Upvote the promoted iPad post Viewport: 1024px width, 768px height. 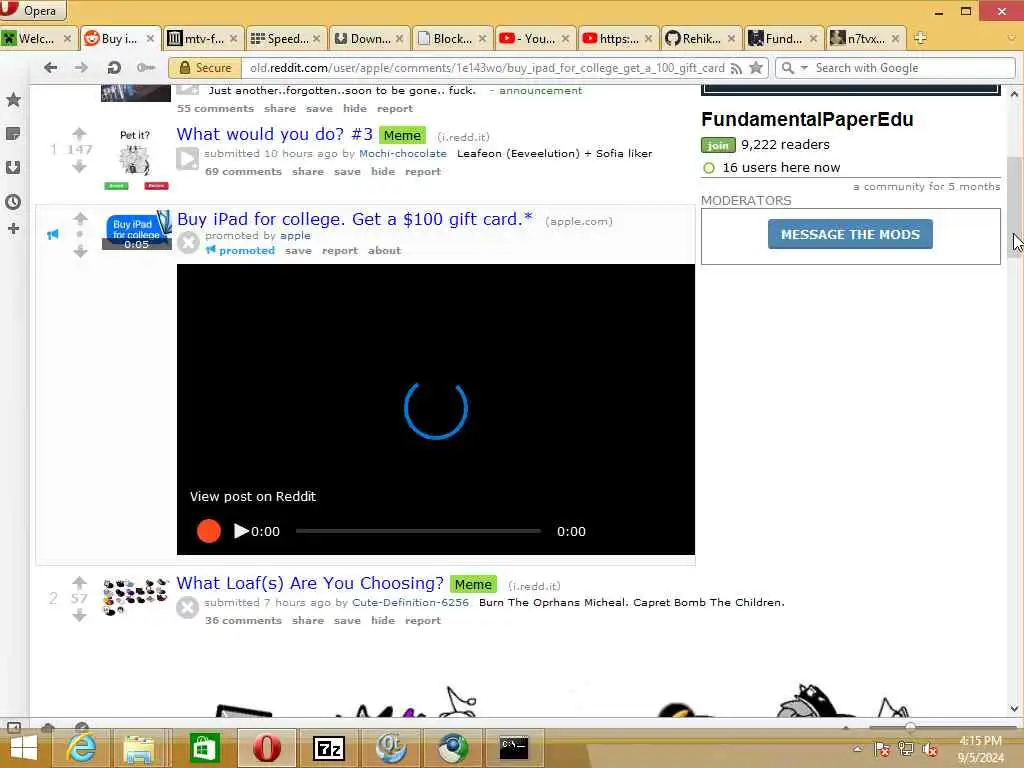tap(80, 218)
